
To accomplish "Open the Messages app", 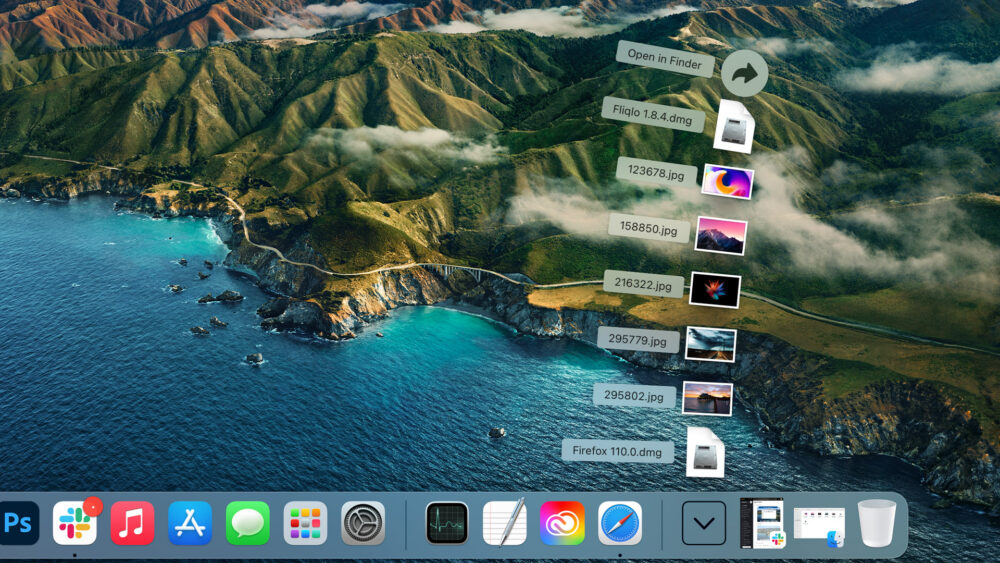I will click(x=247, y=523).
